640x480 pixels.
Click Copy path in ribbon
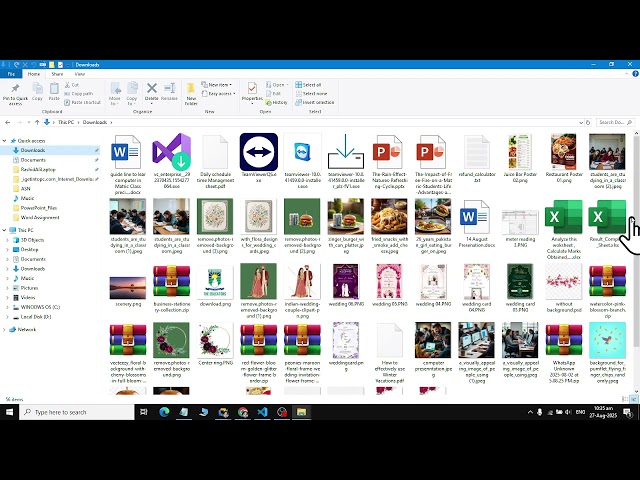(79, 93)
